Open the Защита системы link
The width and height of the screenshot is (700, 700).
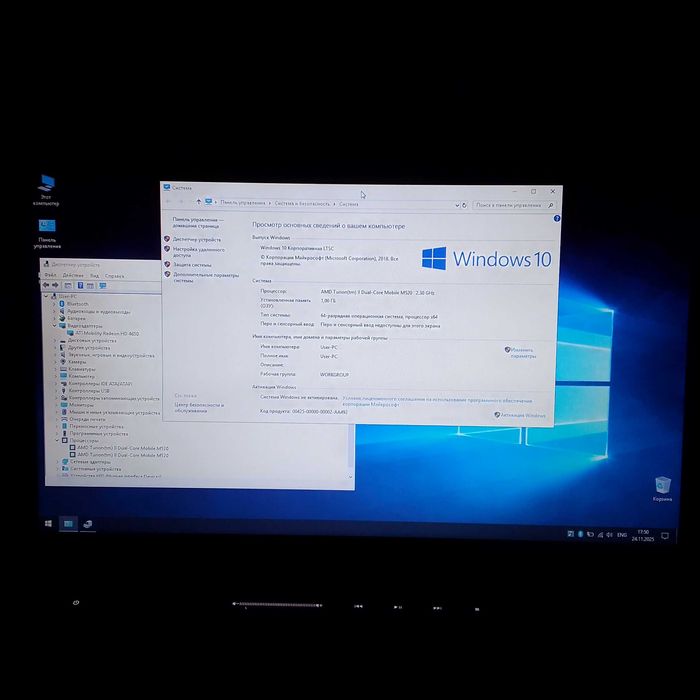point(192,265)
